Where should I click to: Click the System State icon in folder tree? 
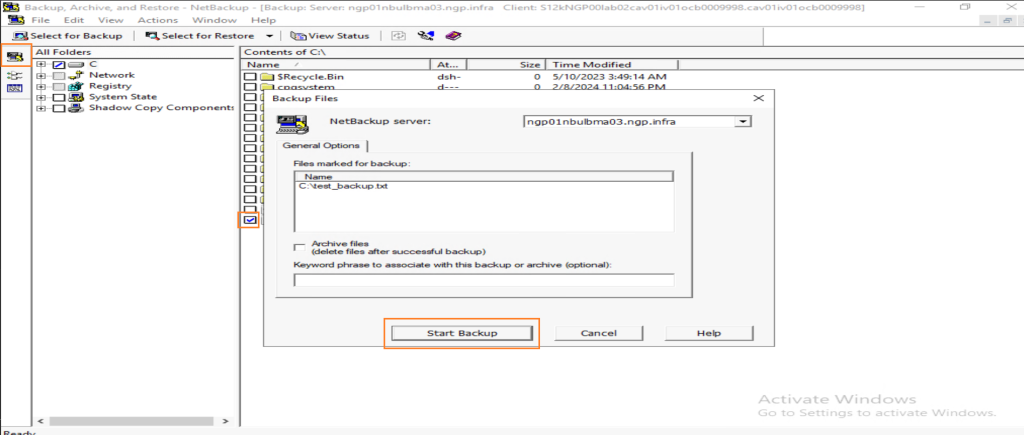click(x=77, y=97)
